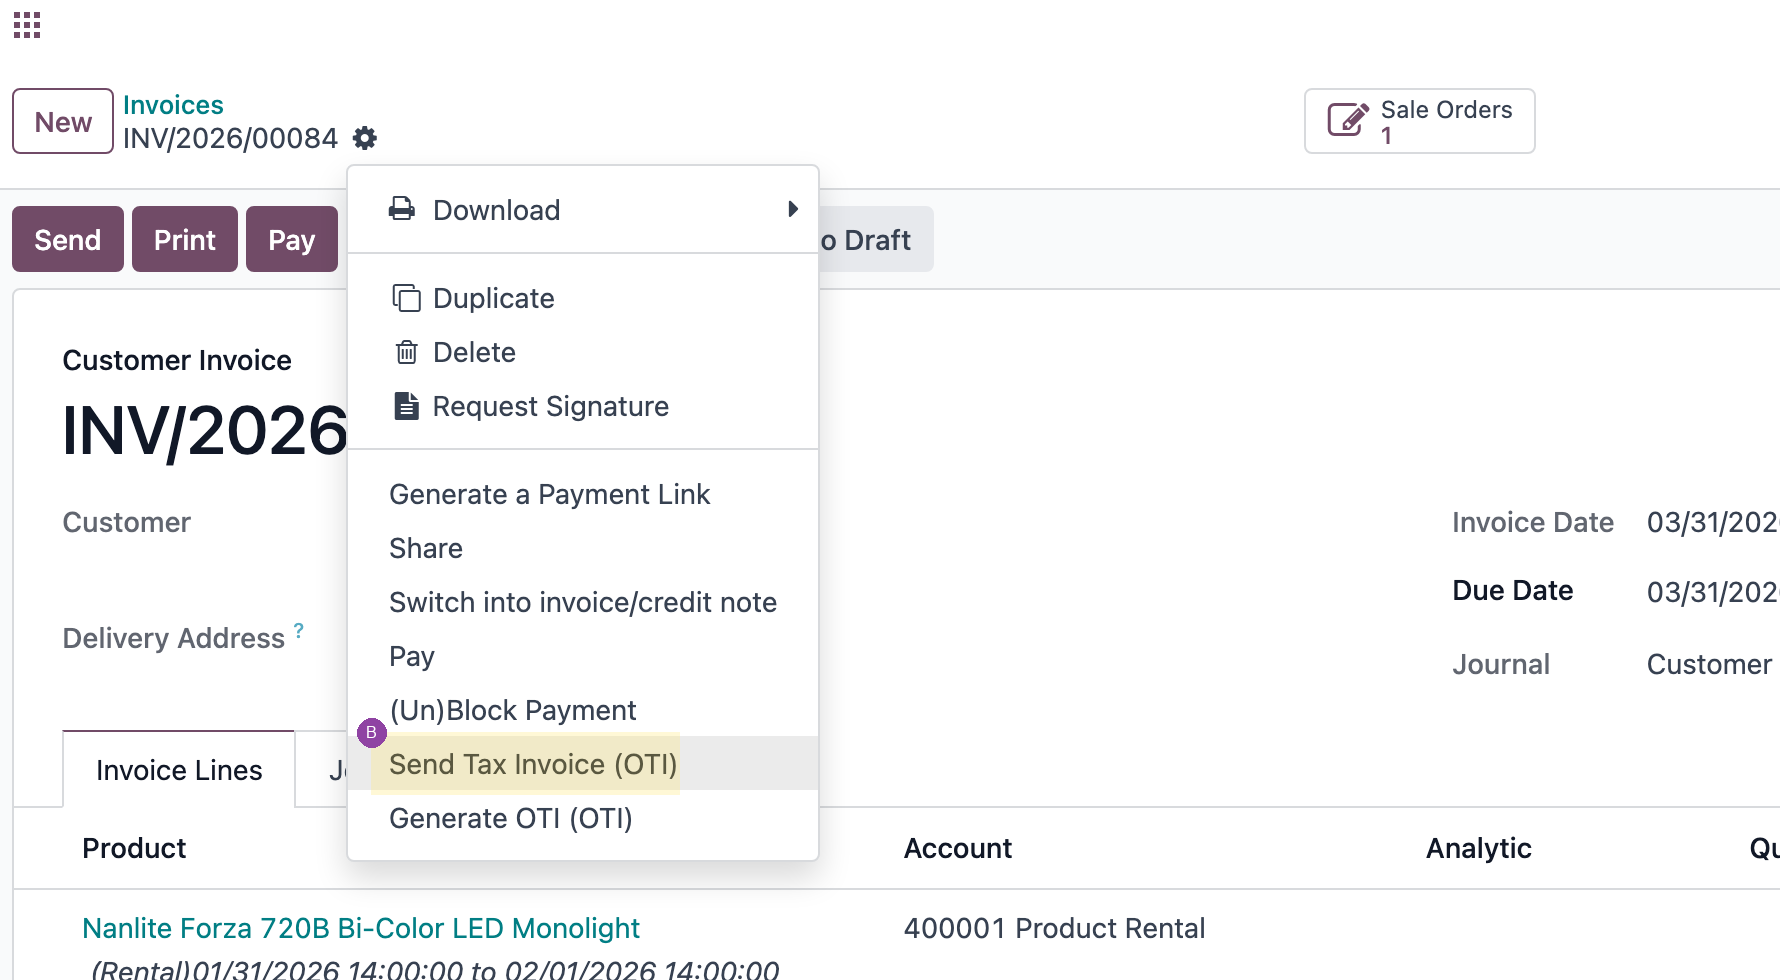Open the help tooltip for Delivery Address
Image resolution: width=1780 pixels, height=980 pixels.
tap(298, 630)
